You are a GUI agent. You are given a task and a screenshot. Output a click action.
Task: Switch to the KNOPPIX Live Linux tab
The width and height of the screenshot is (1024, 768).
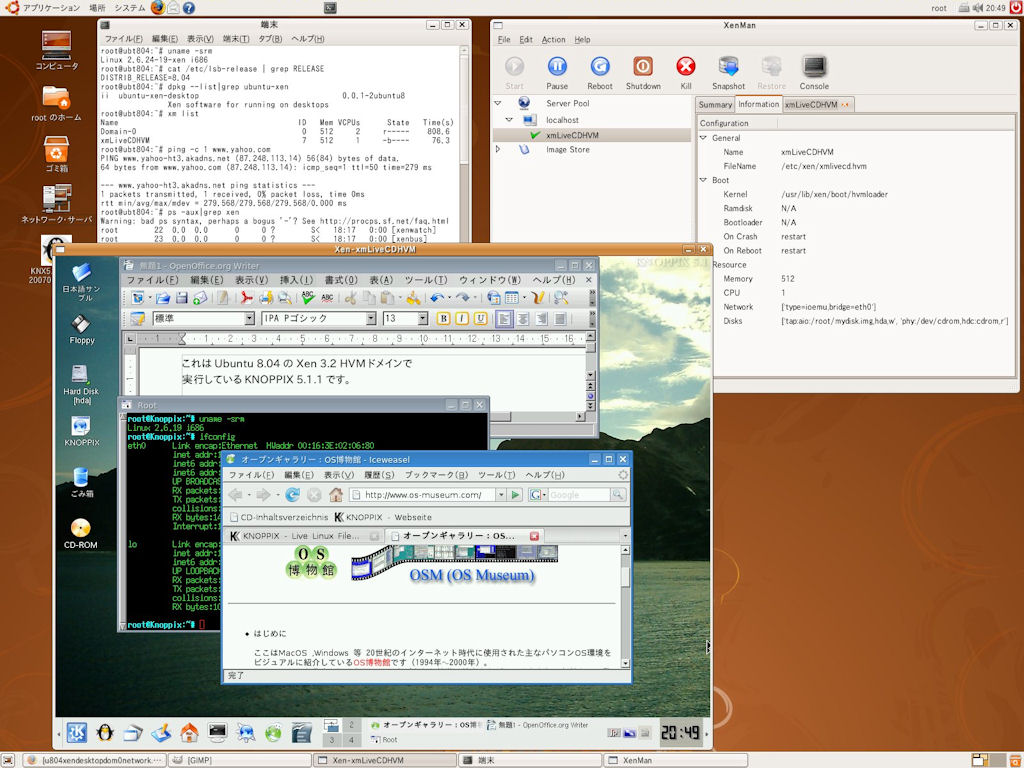click(x=304, y=536)
